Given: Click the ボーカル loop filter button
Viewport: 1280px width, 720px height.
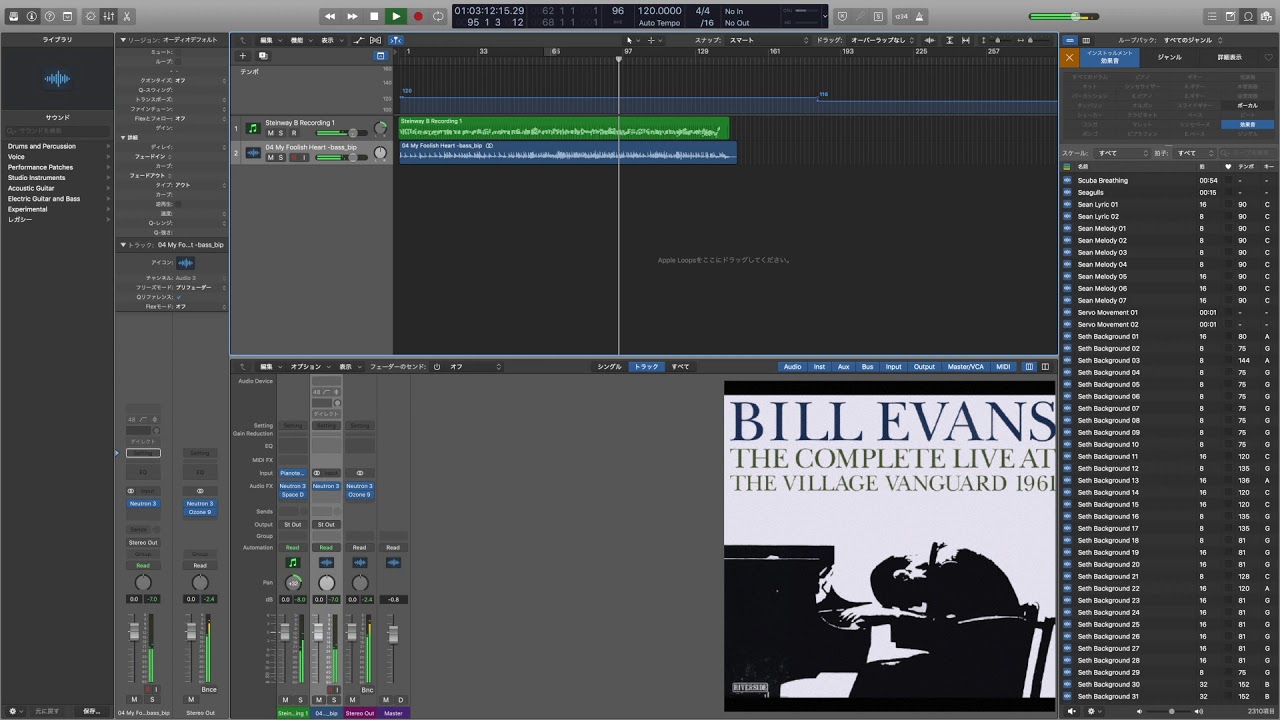Looking at the screenshot, I should click(1248, 105).
